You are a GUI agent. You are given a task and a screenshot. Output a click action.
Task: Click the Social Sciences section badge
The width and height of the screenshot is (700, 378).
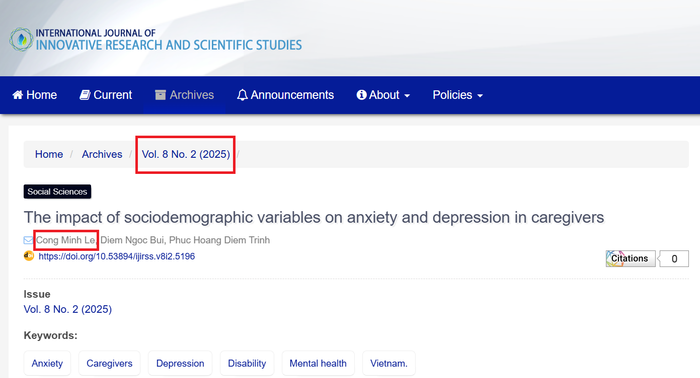point(57,191)
